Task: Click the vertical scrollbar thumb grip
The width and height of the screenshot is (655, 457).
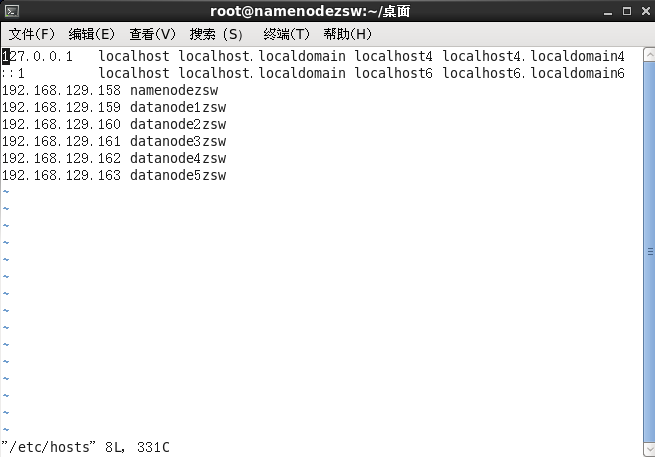Action: pos(650,251)
